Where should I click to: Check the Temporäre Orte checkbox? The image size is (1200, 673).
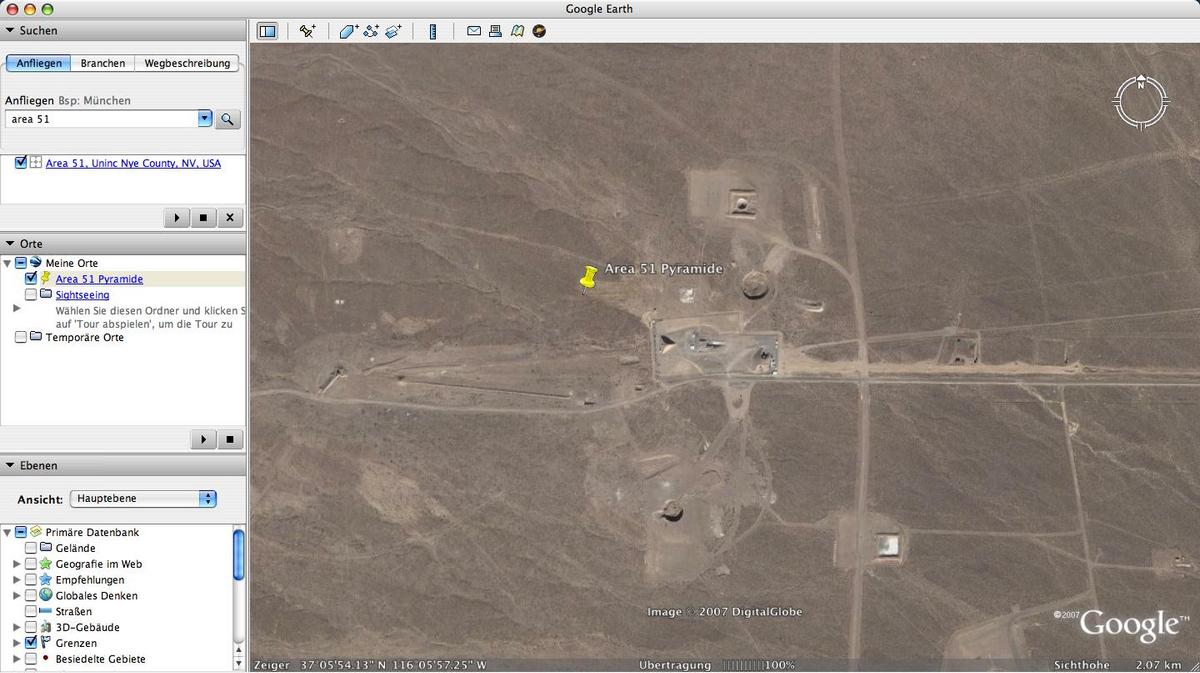[21, 338]
